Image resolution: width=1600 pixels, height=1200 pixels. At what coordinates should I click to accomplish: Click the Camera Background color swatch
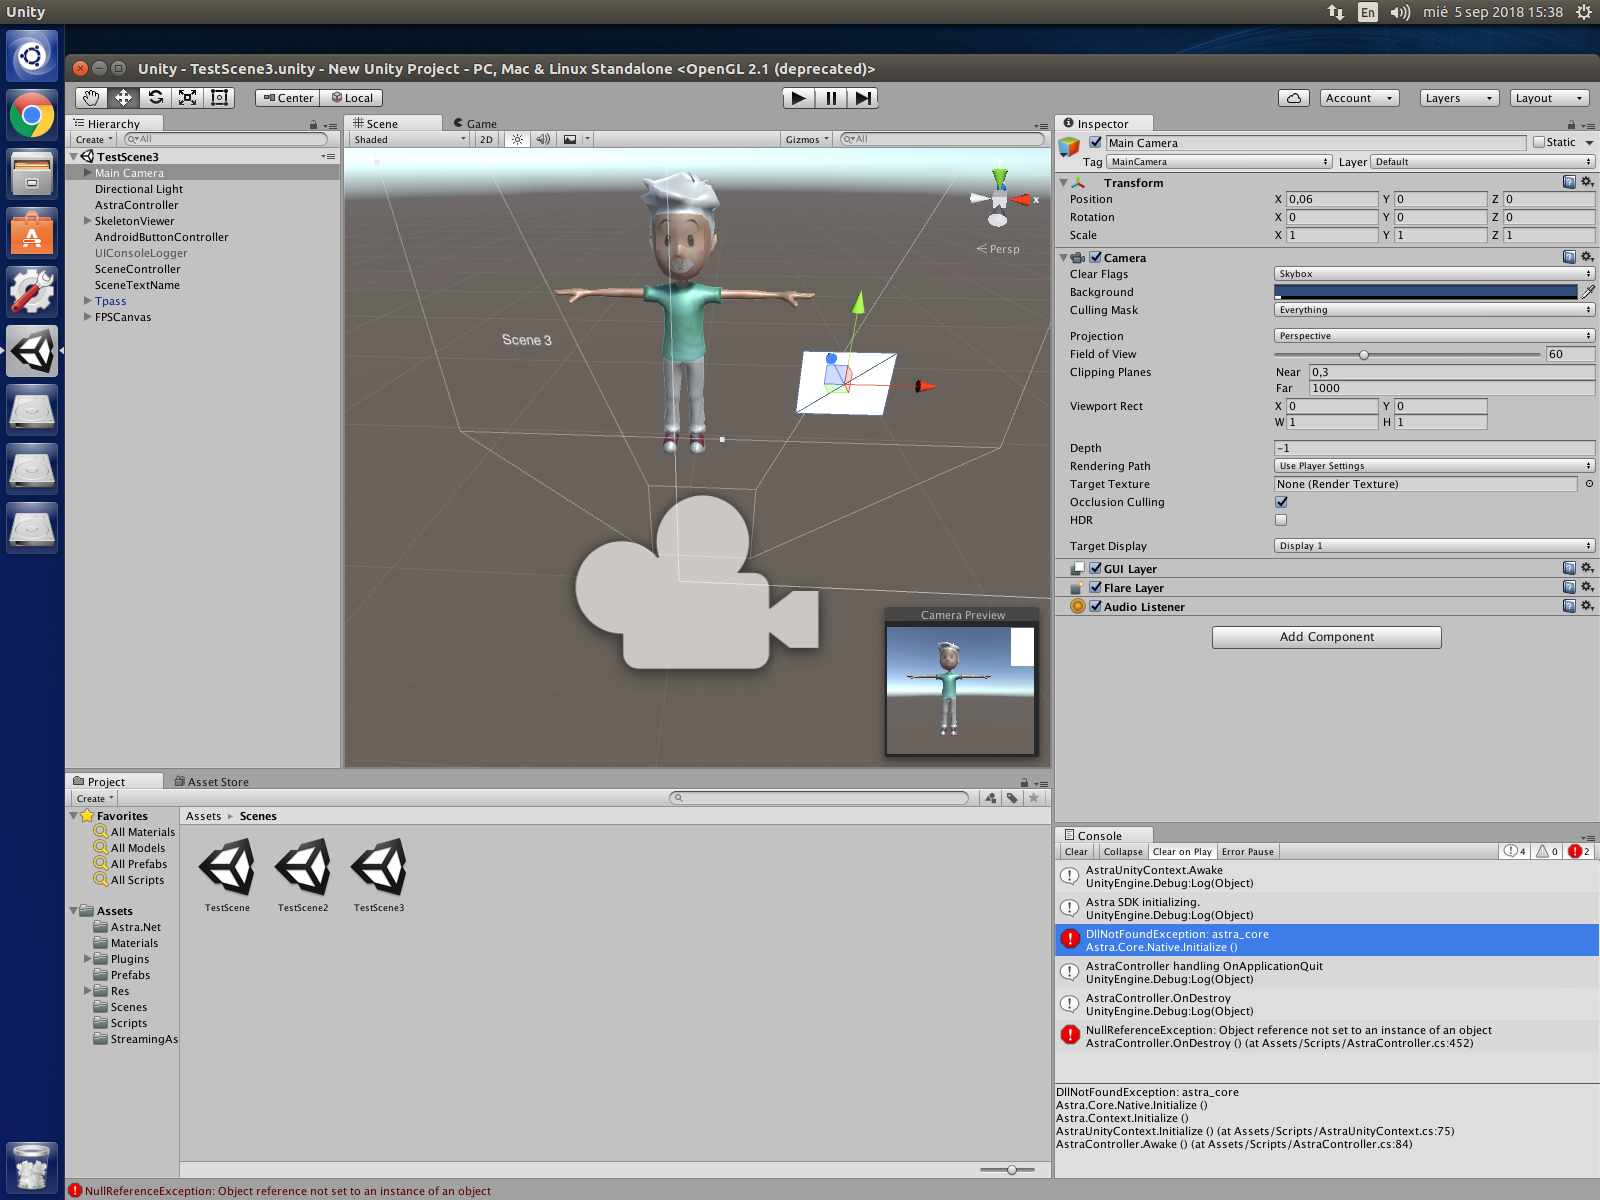click(x=1426, y=292)
